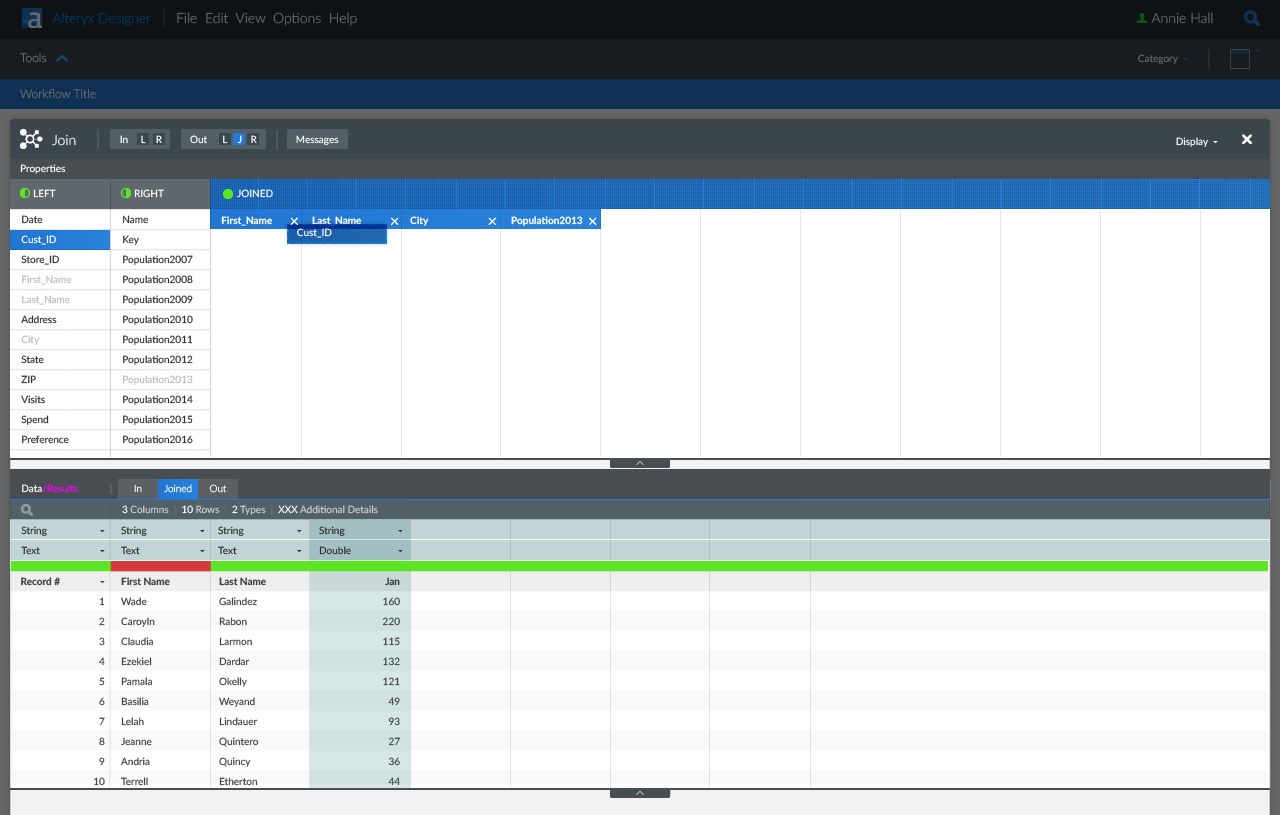This screenshot has width=1280, height=815.
Task: Toggle the J output anchor
Action: tap(239, 140)
